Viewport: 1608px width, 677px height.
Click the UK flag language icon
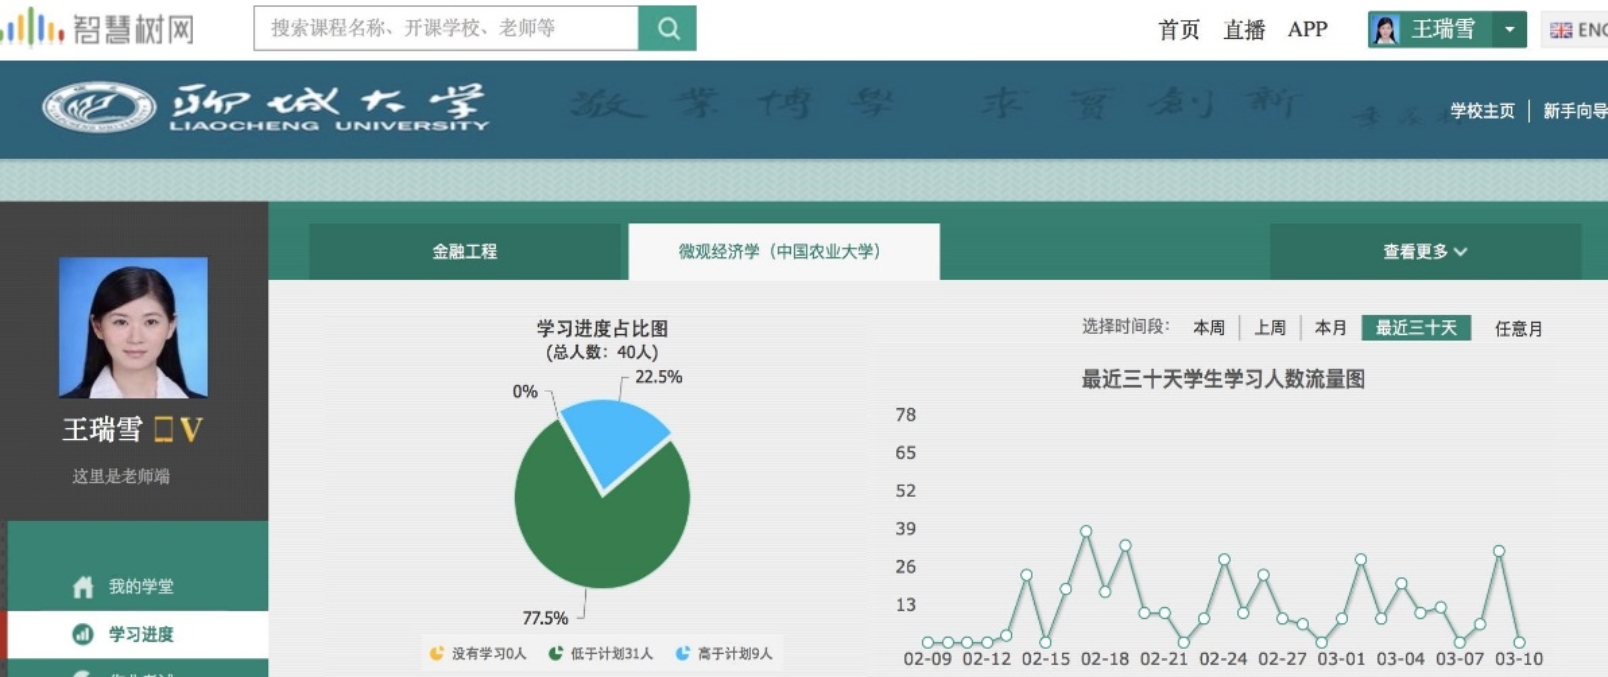[x=1560, y=30]
